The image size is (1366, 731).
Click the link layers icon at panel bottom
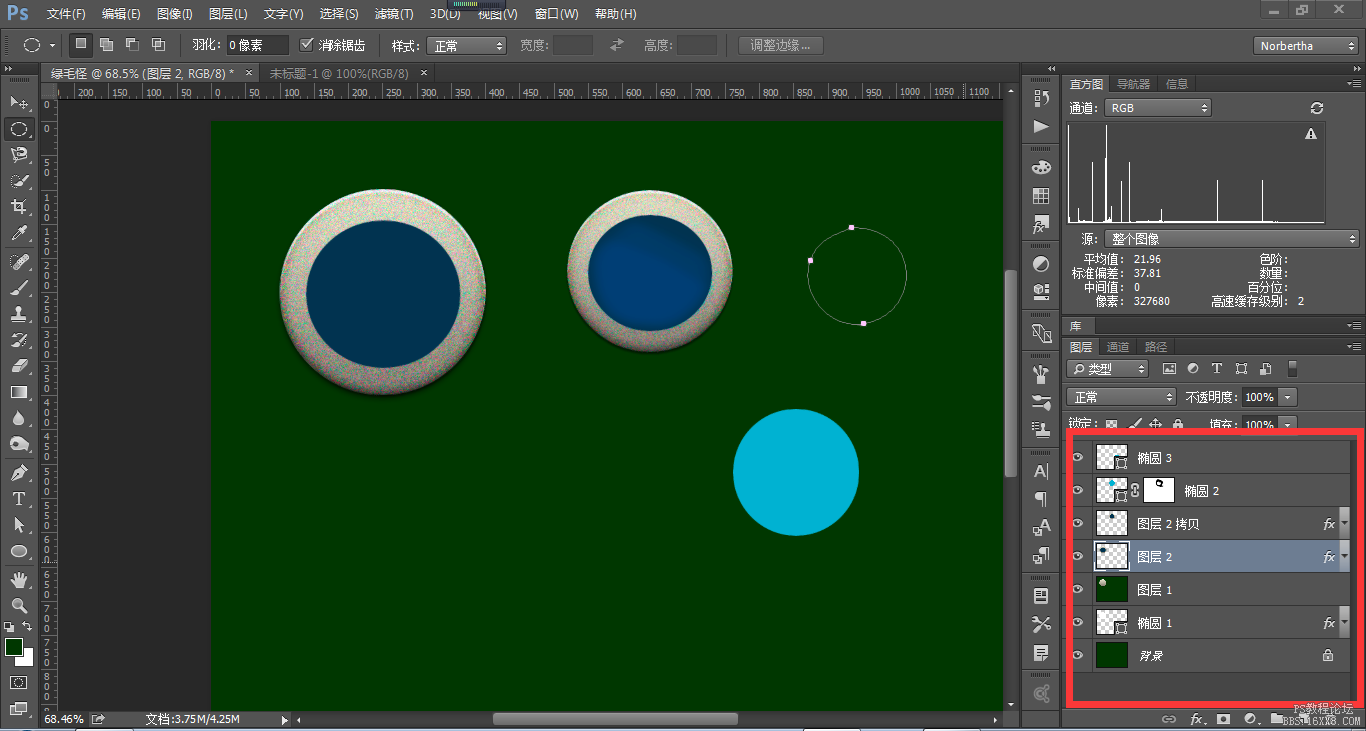tap(1168, 719)
